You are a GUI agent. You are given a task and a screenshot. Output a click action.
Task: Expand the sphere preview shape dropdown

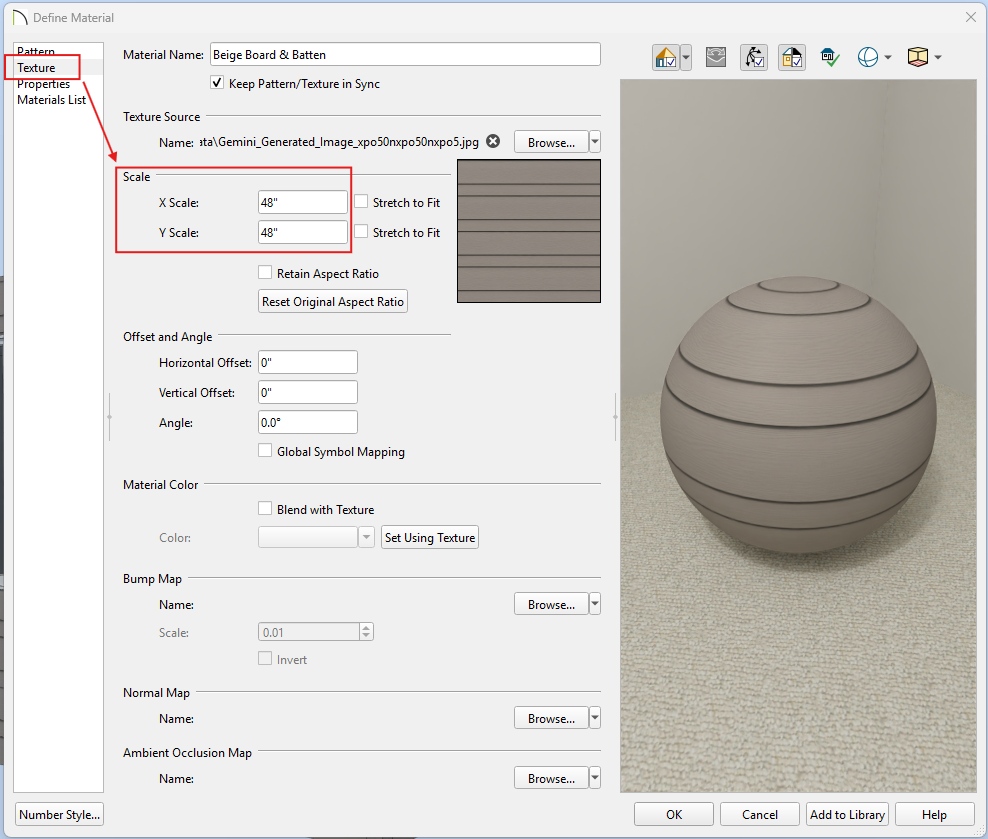(888, 57)
